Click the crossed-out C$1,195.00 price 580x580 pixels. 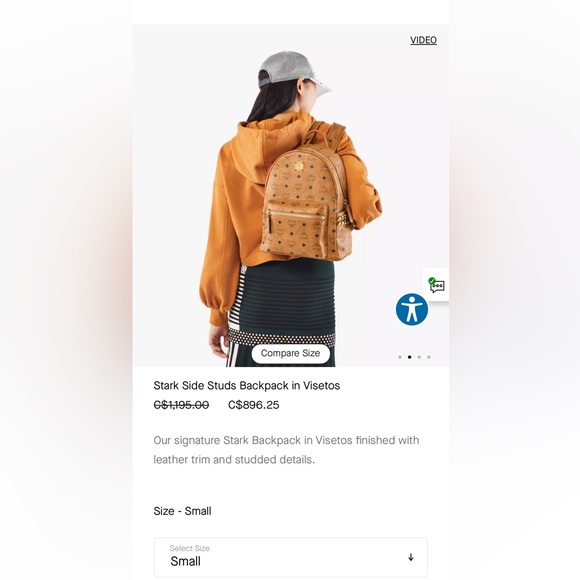point(181,405)
